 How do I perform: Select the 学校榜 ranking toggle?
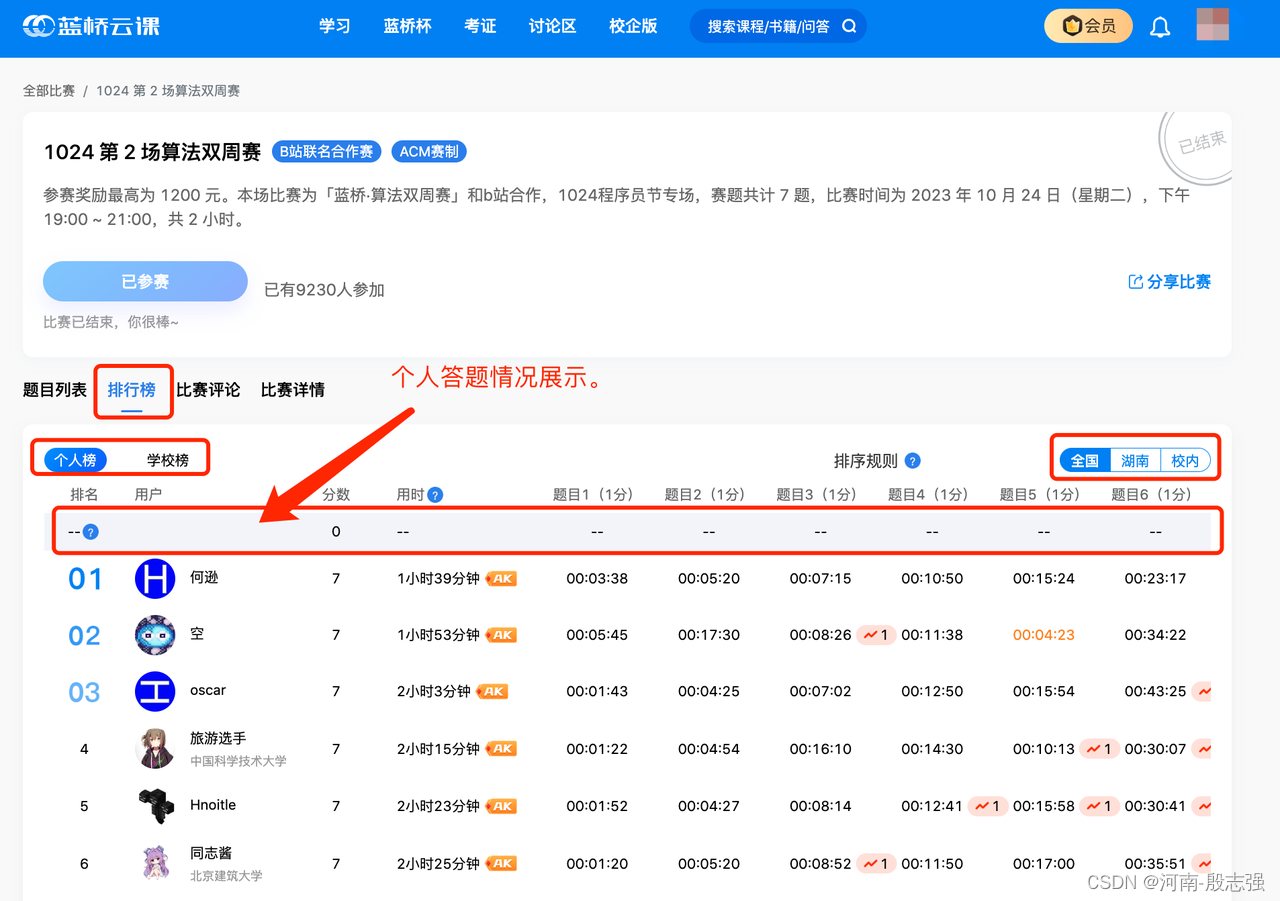click(167, 460)
